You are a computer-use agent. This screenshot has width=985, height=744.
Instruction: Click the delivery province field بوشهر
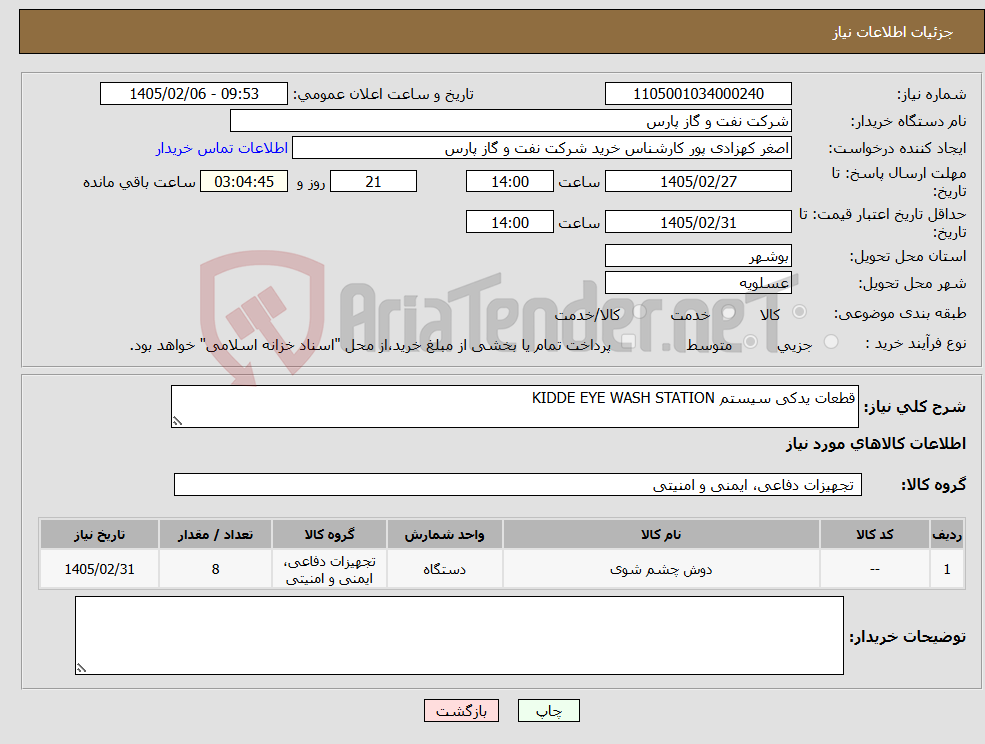click(x=698, y=256)
